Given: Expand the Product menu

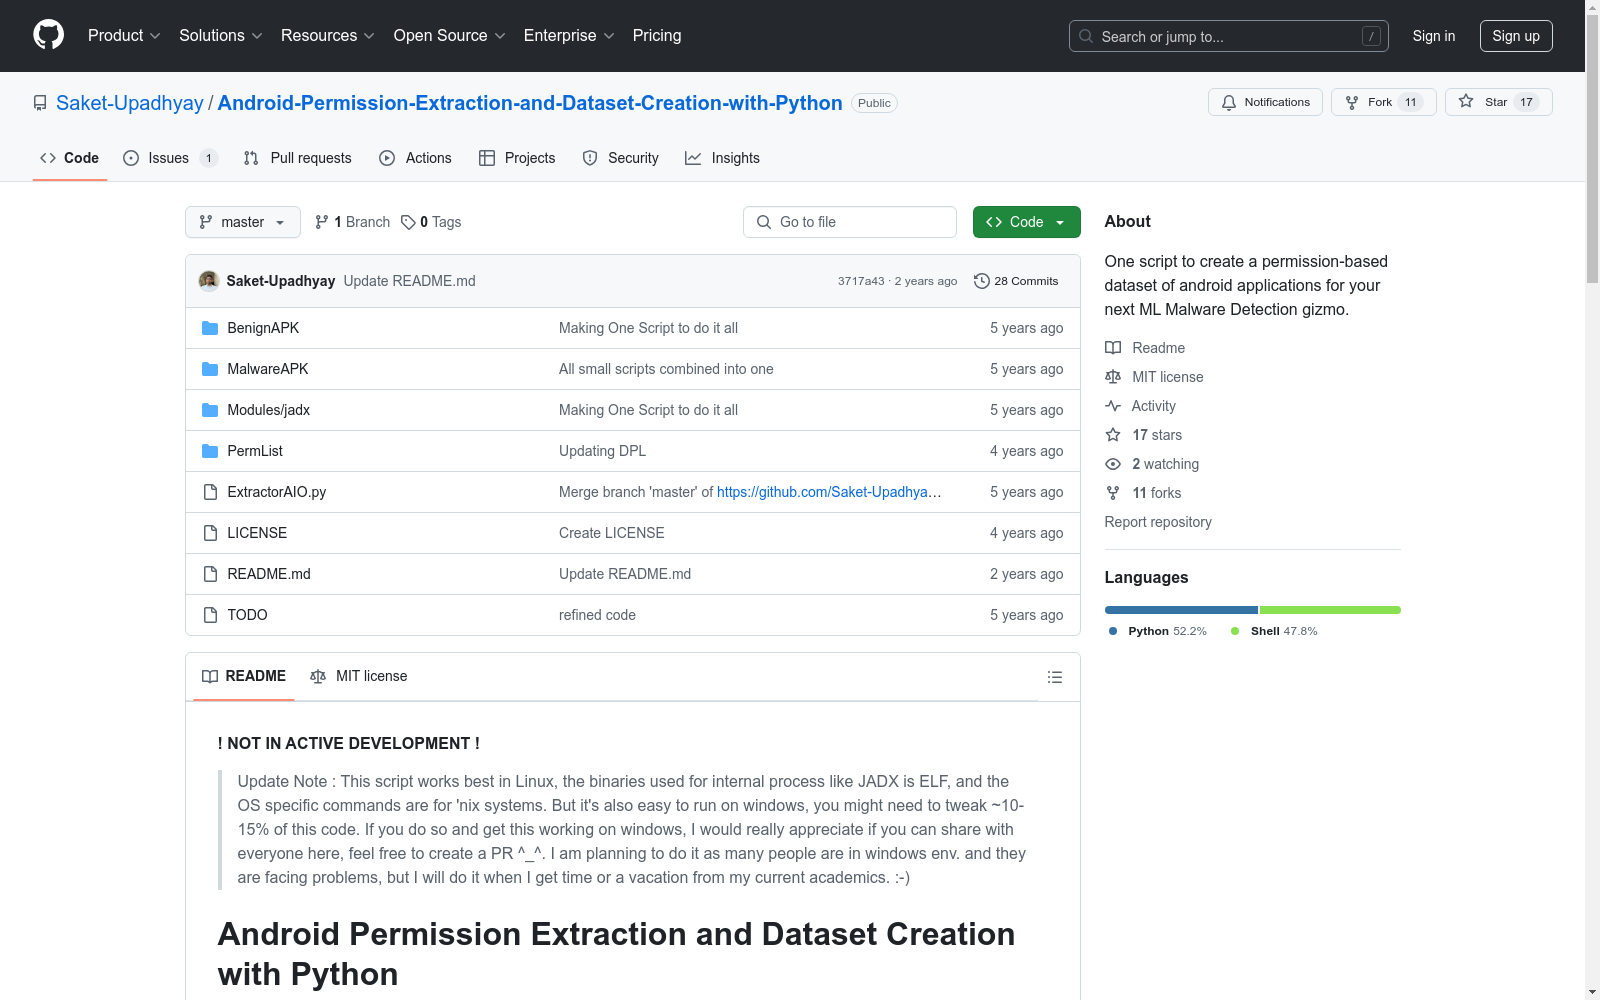Looking at the screenshot, I should click(x=124, y=36).
